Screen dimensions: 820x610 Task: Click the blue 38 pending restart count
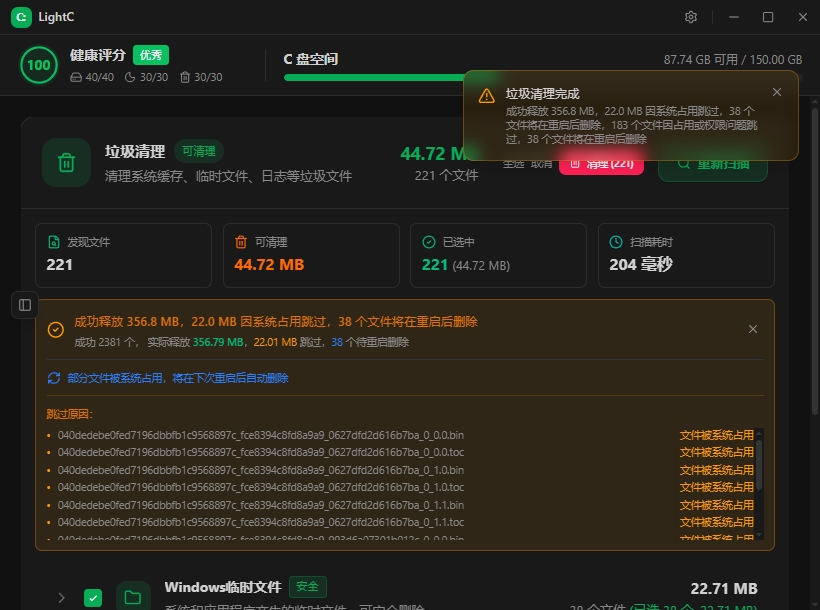[x=337, y=342]
